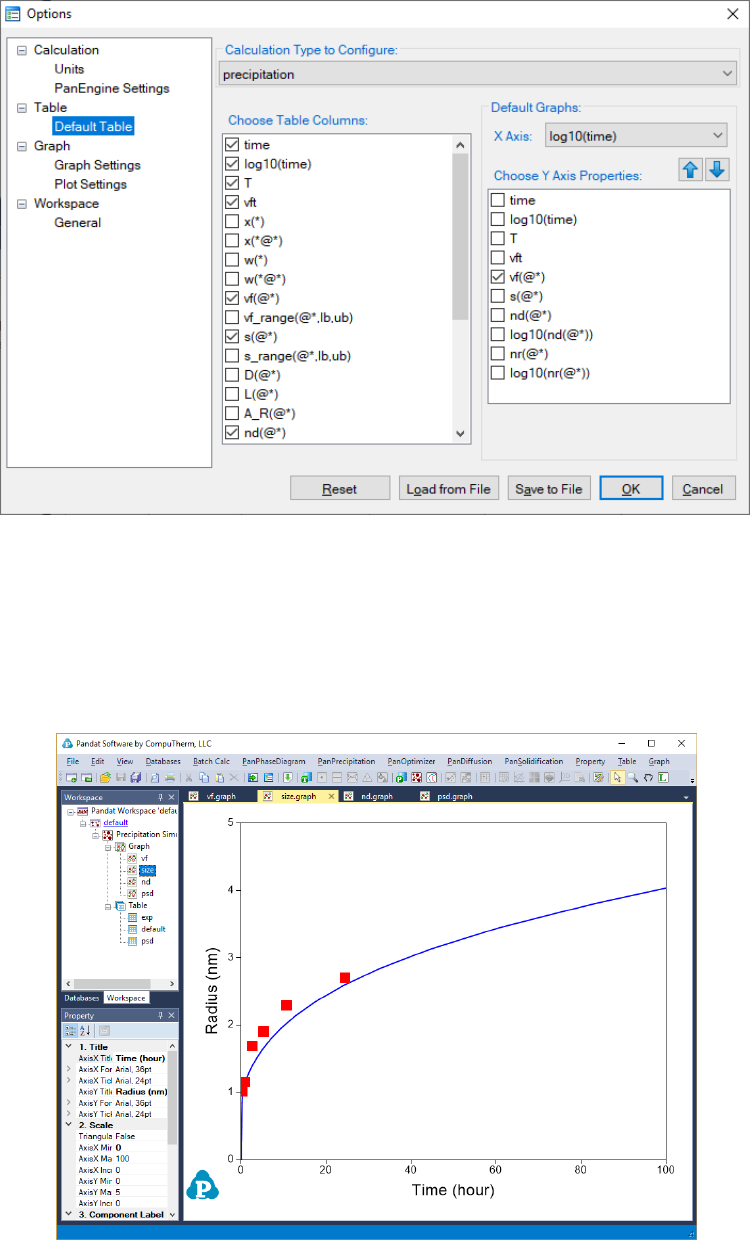This screenshot has width=750, height=1240.
Task: Switch to the vf.graph tab
Action: click(x=221, y=796)
